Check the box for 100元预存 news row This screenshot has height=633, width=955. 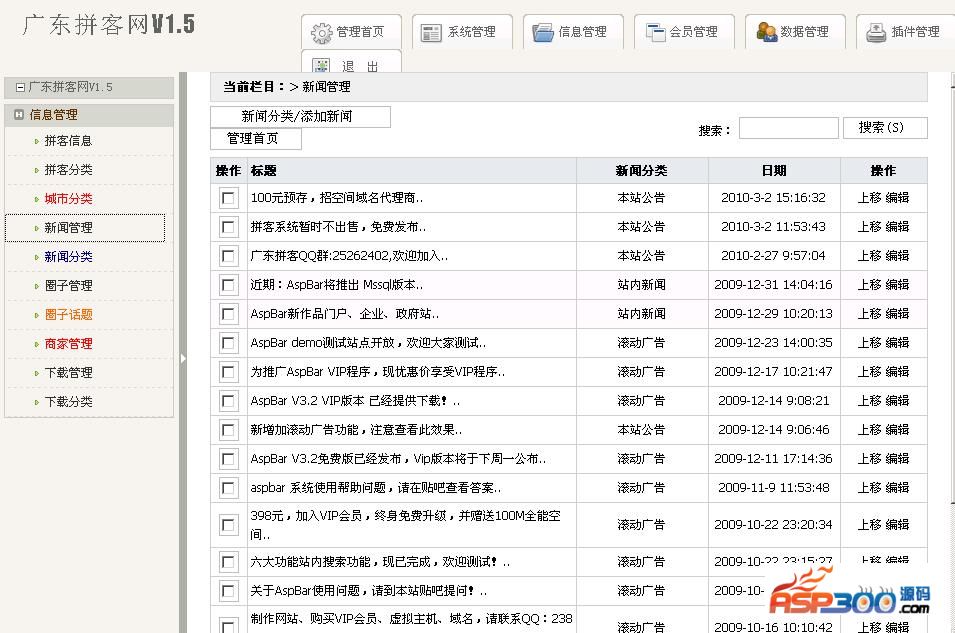(228, 198)
